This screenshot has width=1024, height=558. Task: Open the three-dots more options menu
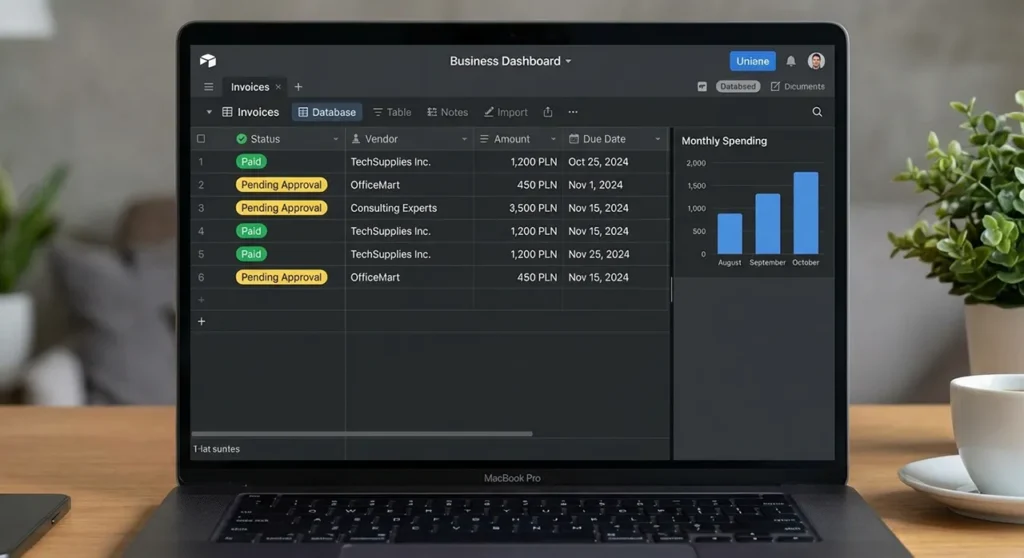pyautogui.click(x=573, y=112)
